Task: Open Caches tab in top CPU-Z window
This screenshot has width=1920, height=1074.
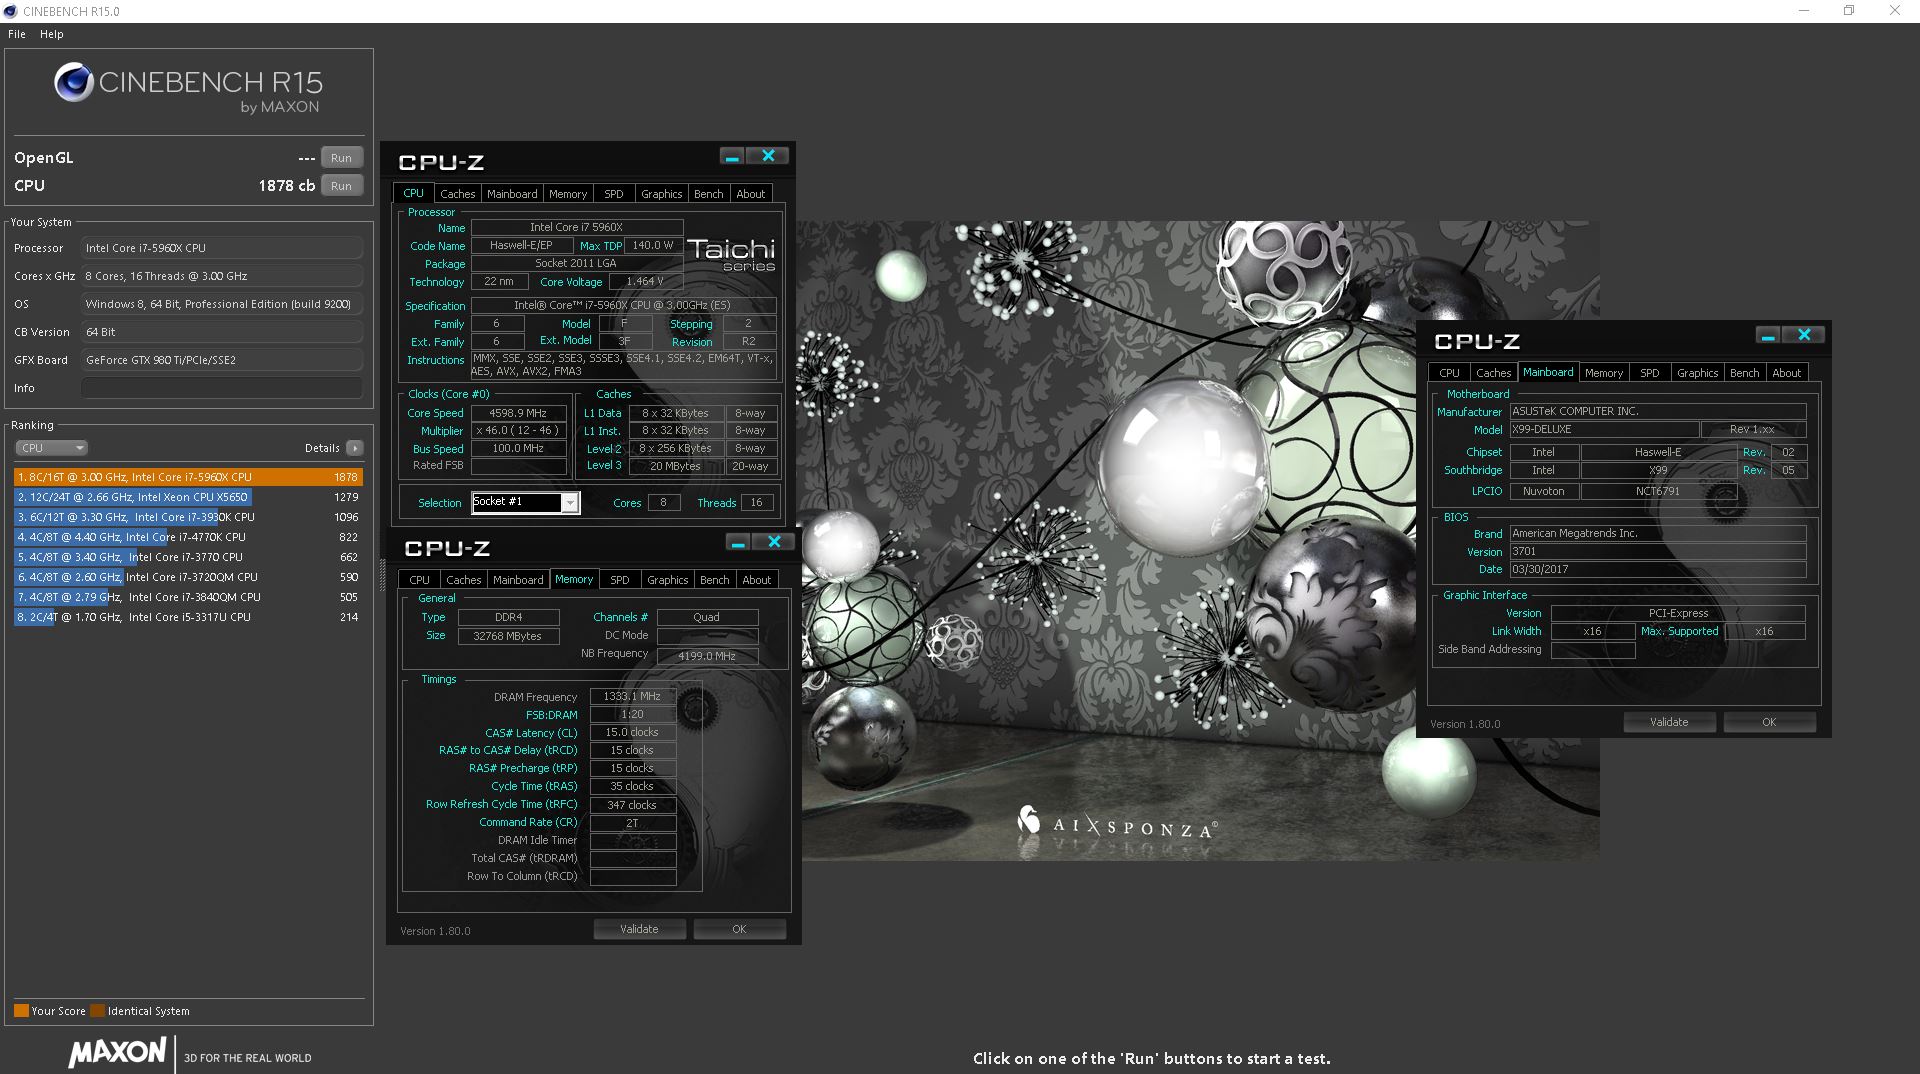Action: 457,194
